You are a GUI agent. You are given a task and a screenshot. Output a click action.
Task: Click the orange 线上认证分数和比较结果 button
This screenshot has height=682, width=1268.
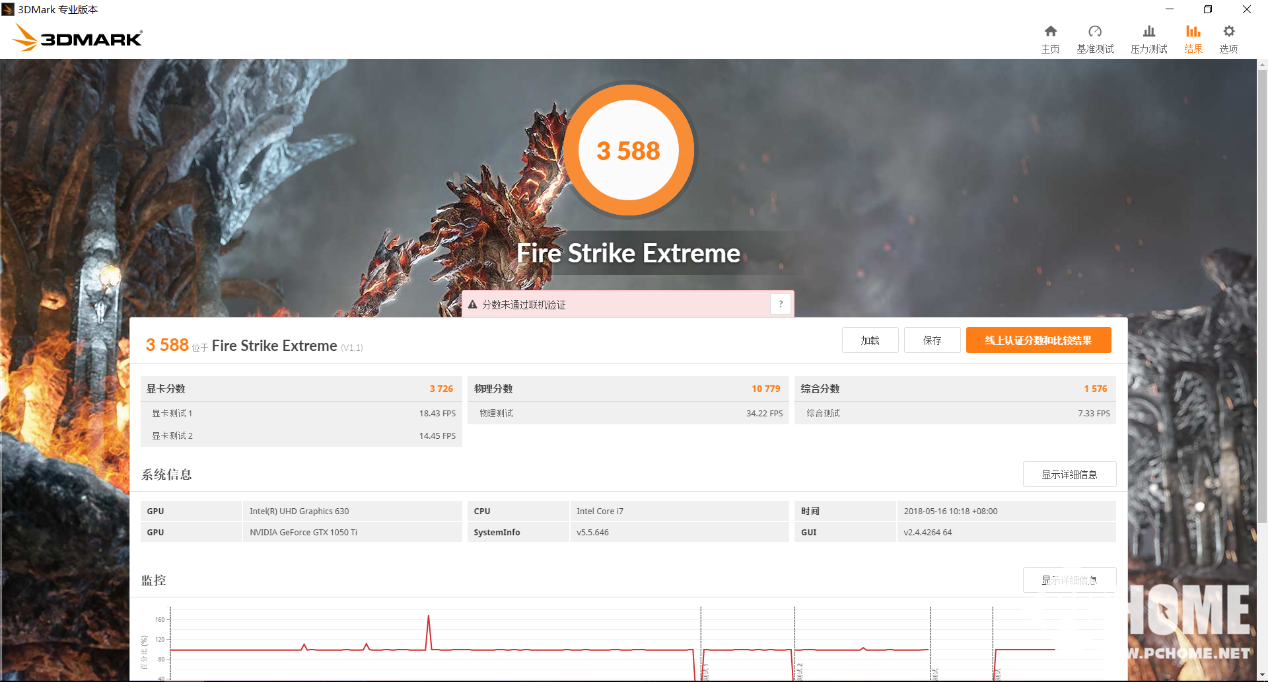[1038, 341]
